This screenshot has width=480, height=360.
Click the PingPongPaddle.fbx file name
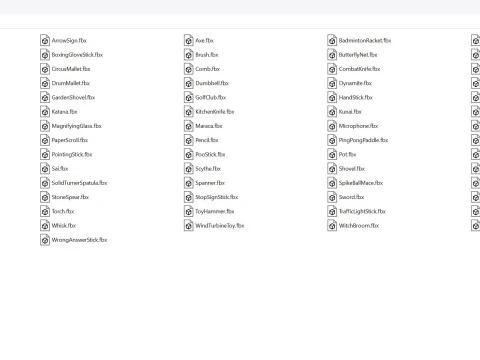(x=363, y=140)
